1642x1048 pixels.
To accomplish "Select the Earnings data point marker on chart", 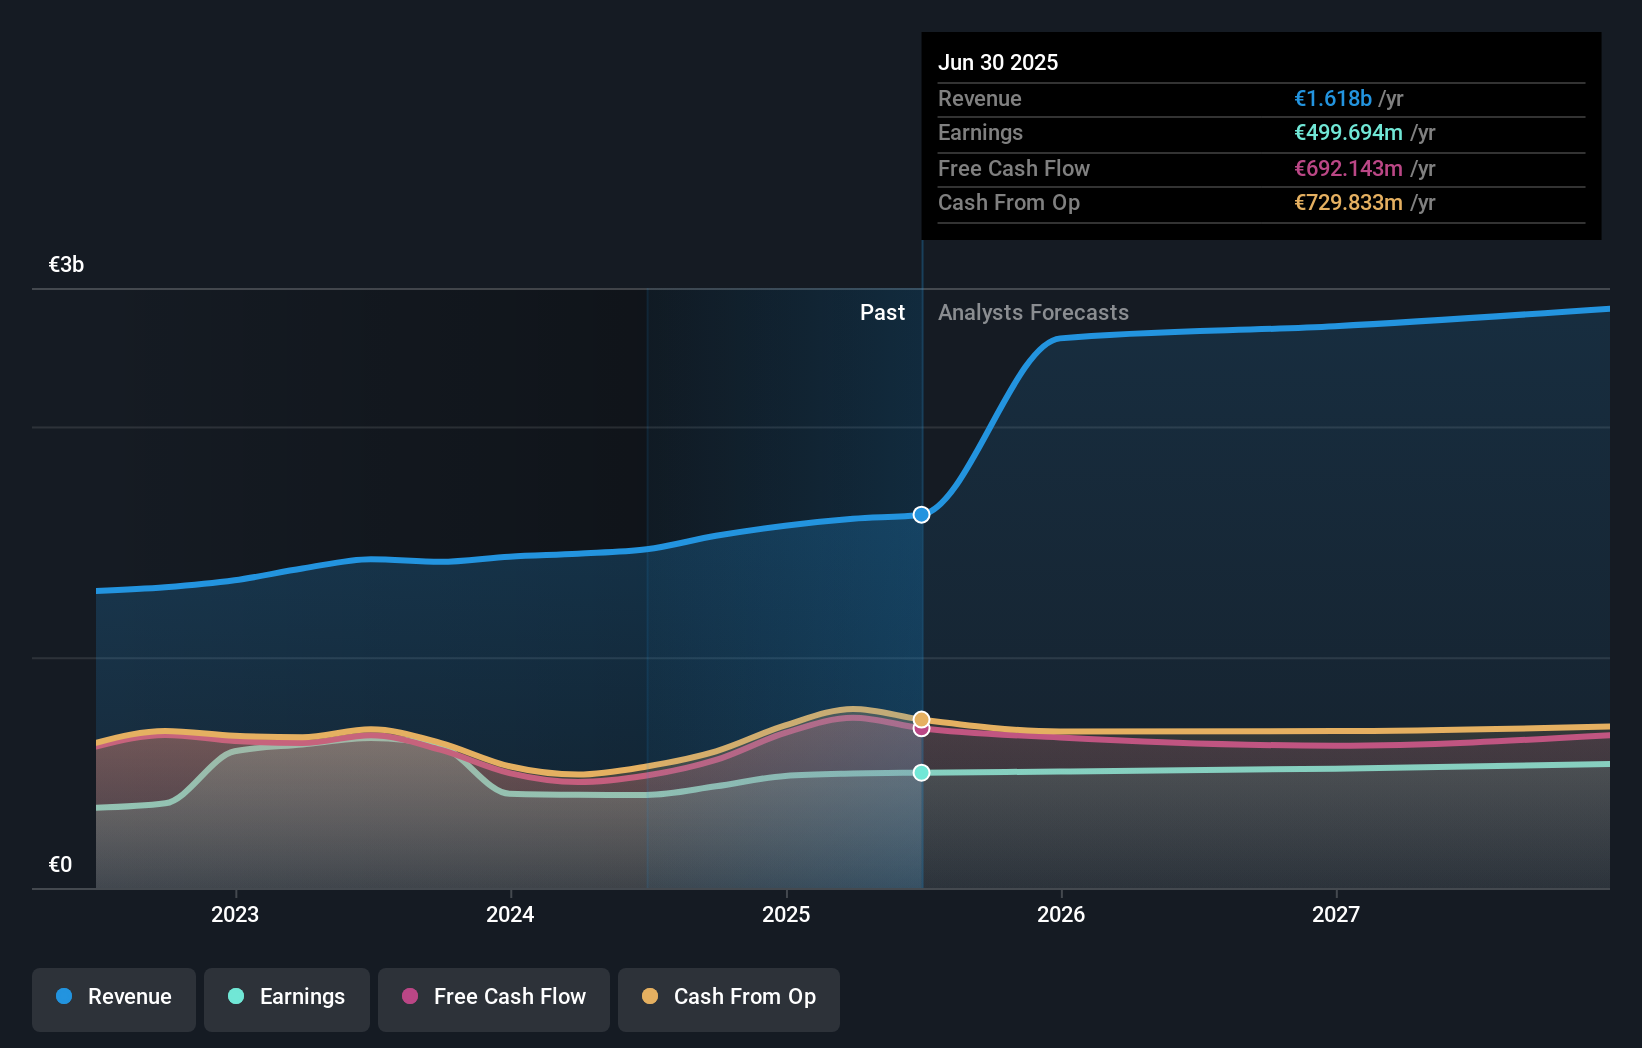I will 922,773.
